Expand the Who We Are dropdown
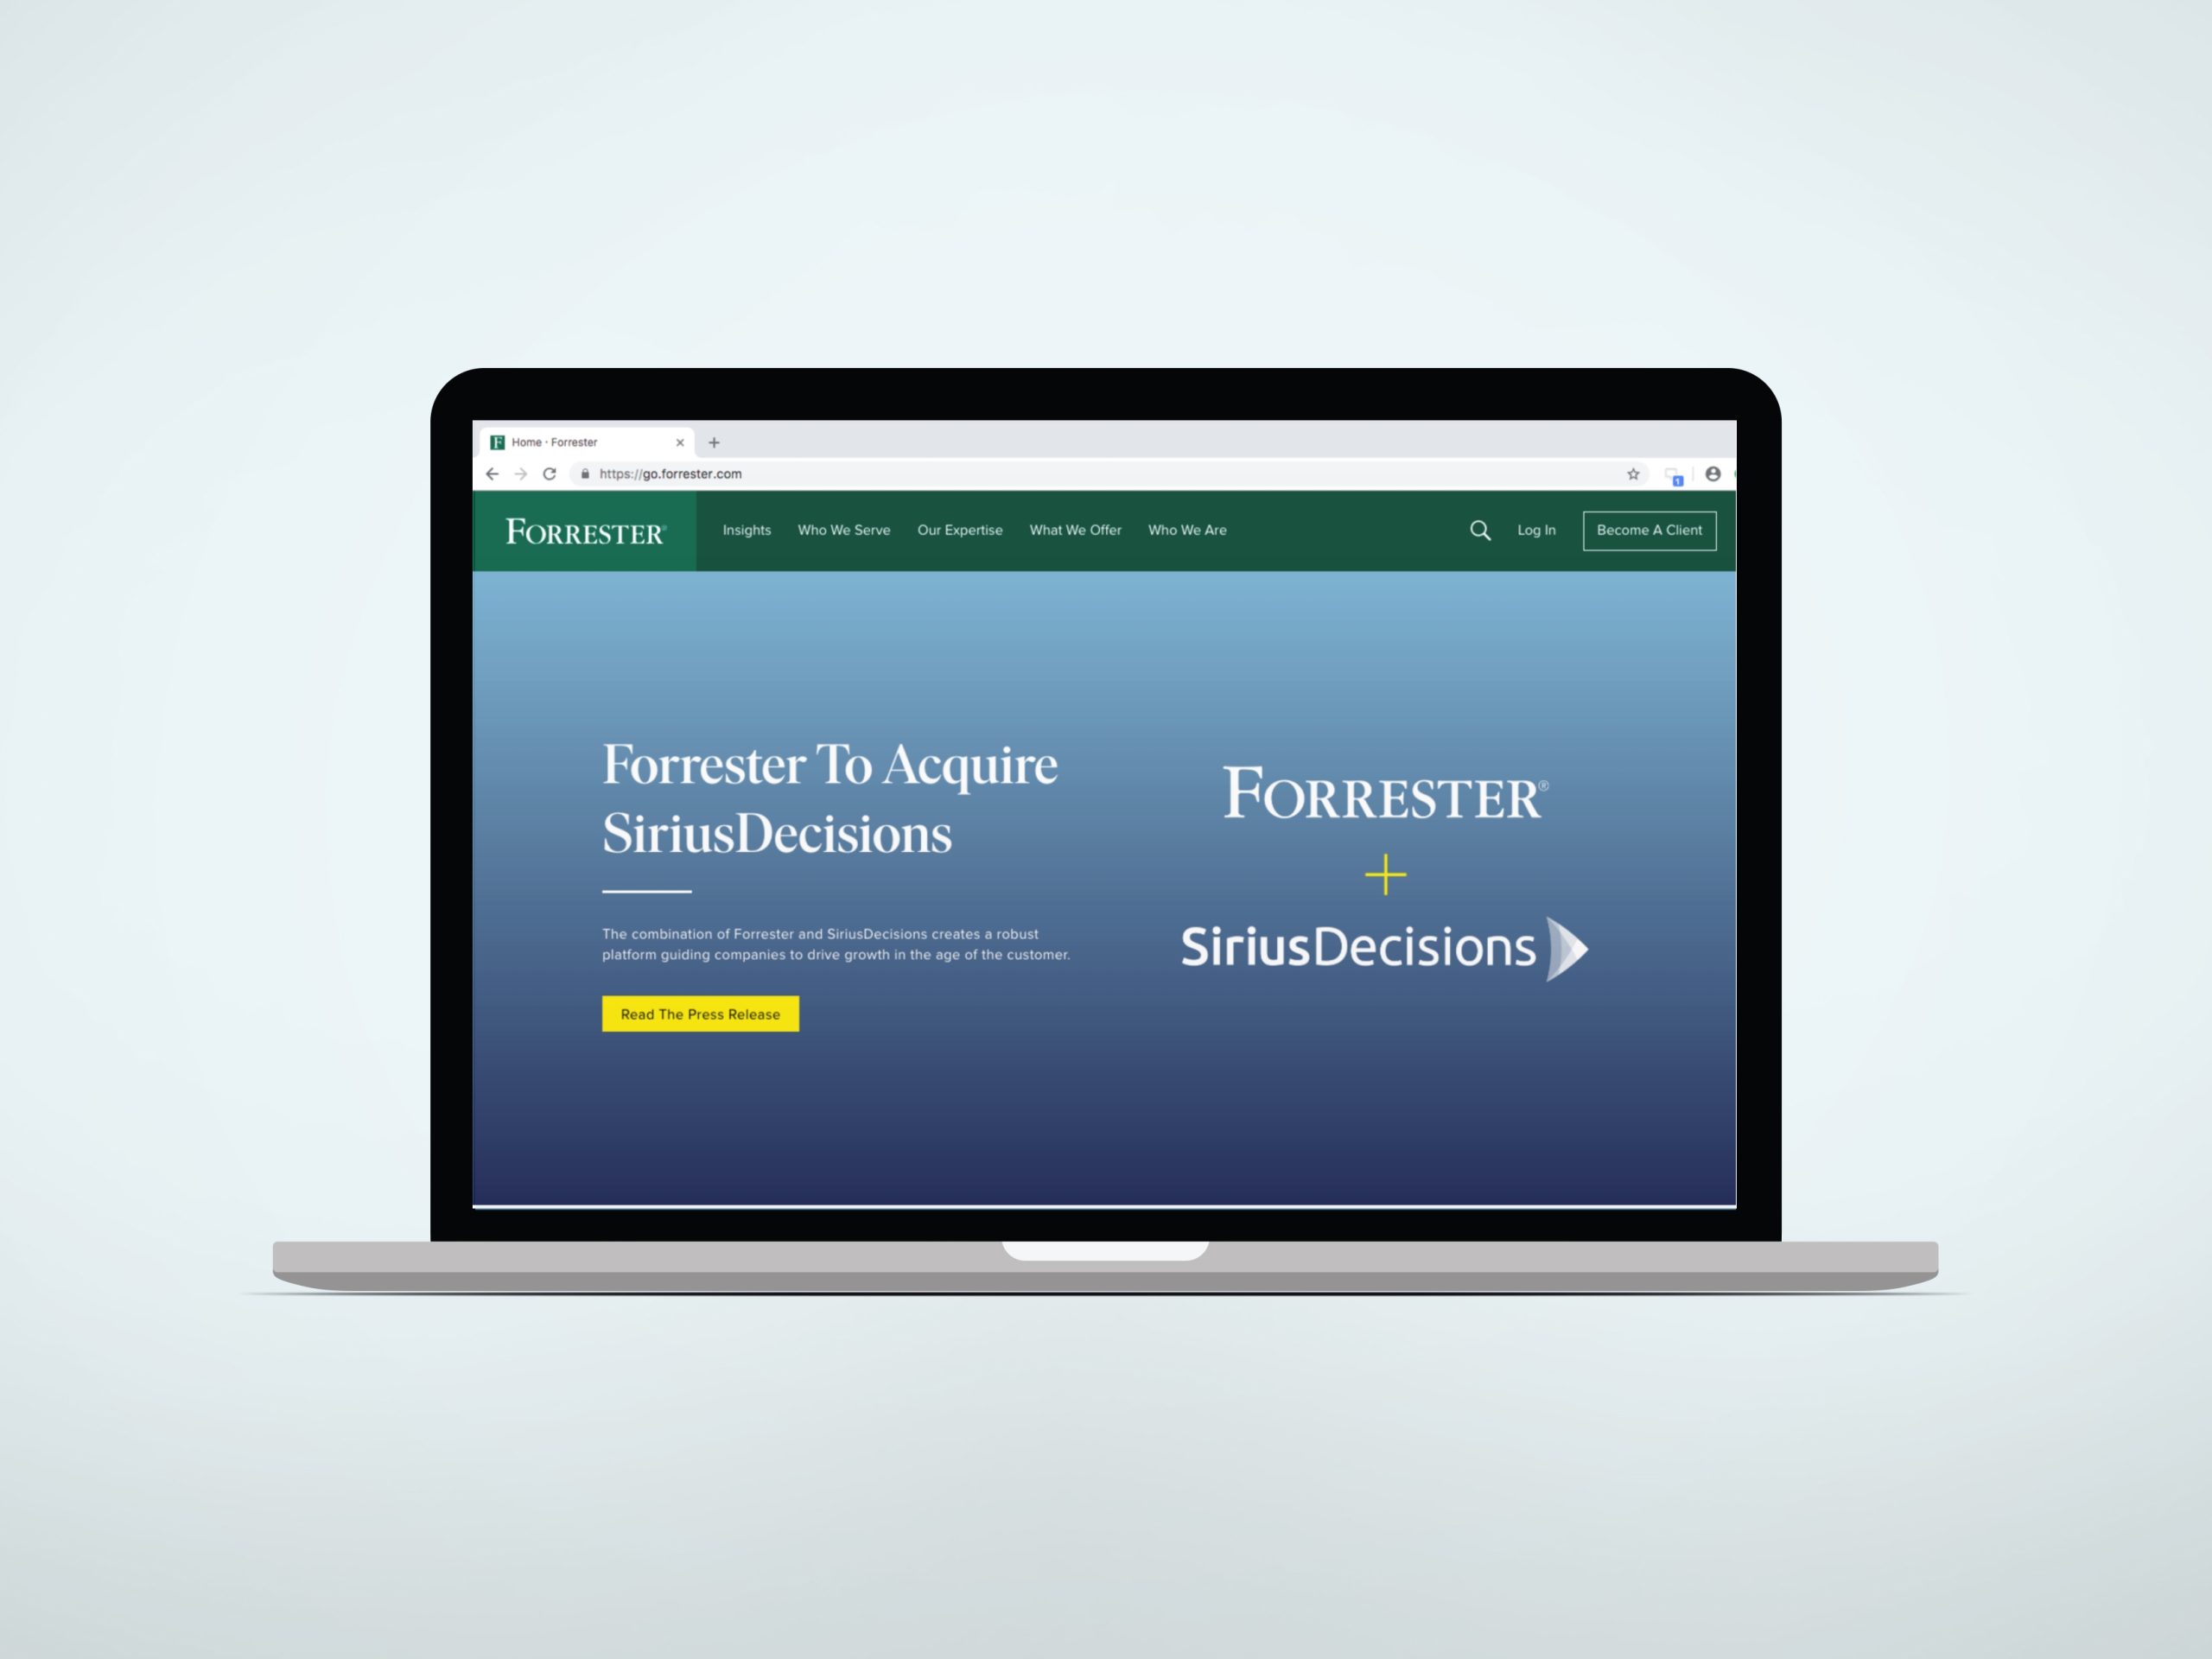 [1185, 530]
